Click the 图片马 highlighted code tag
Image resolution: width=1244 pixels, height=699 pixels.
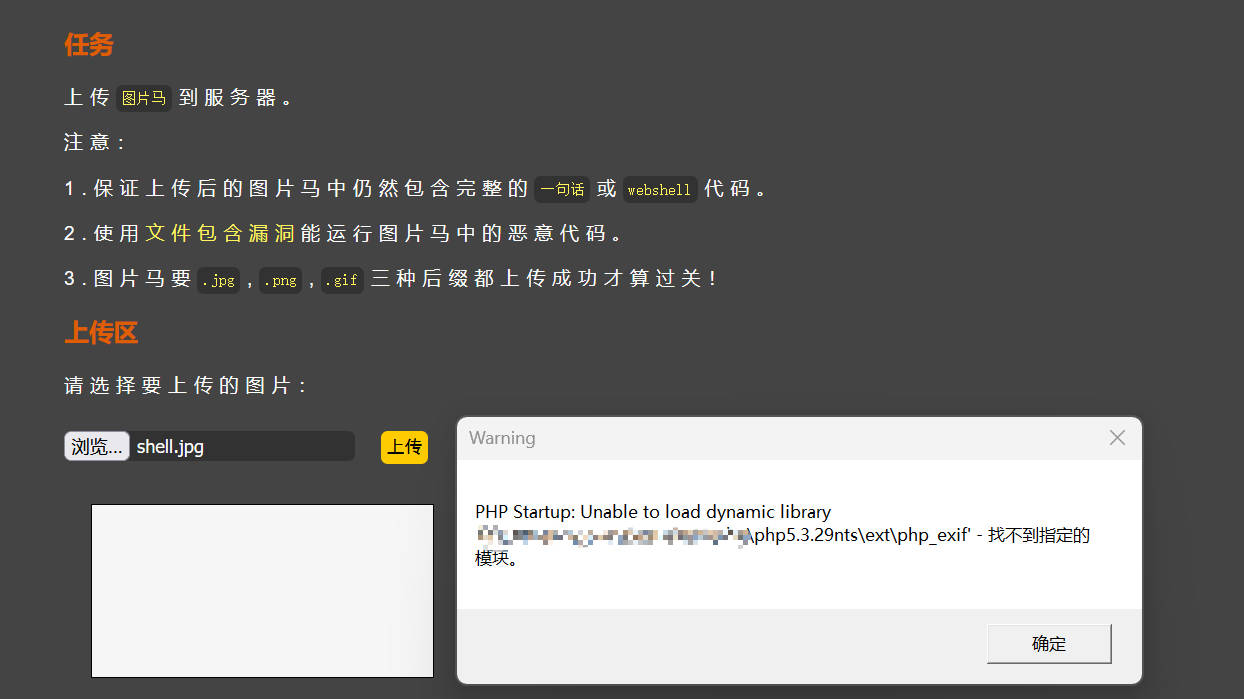pos(144,98)
